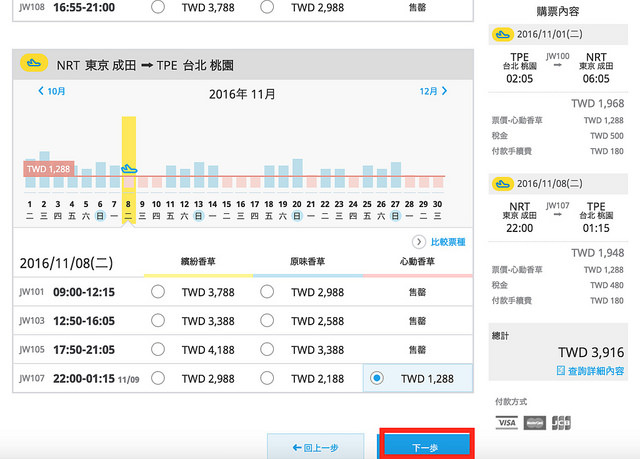Click the plane icon next to 2016/11/08(二)
640x459 pixels.
pyautogui.click(x=503, y=185)
